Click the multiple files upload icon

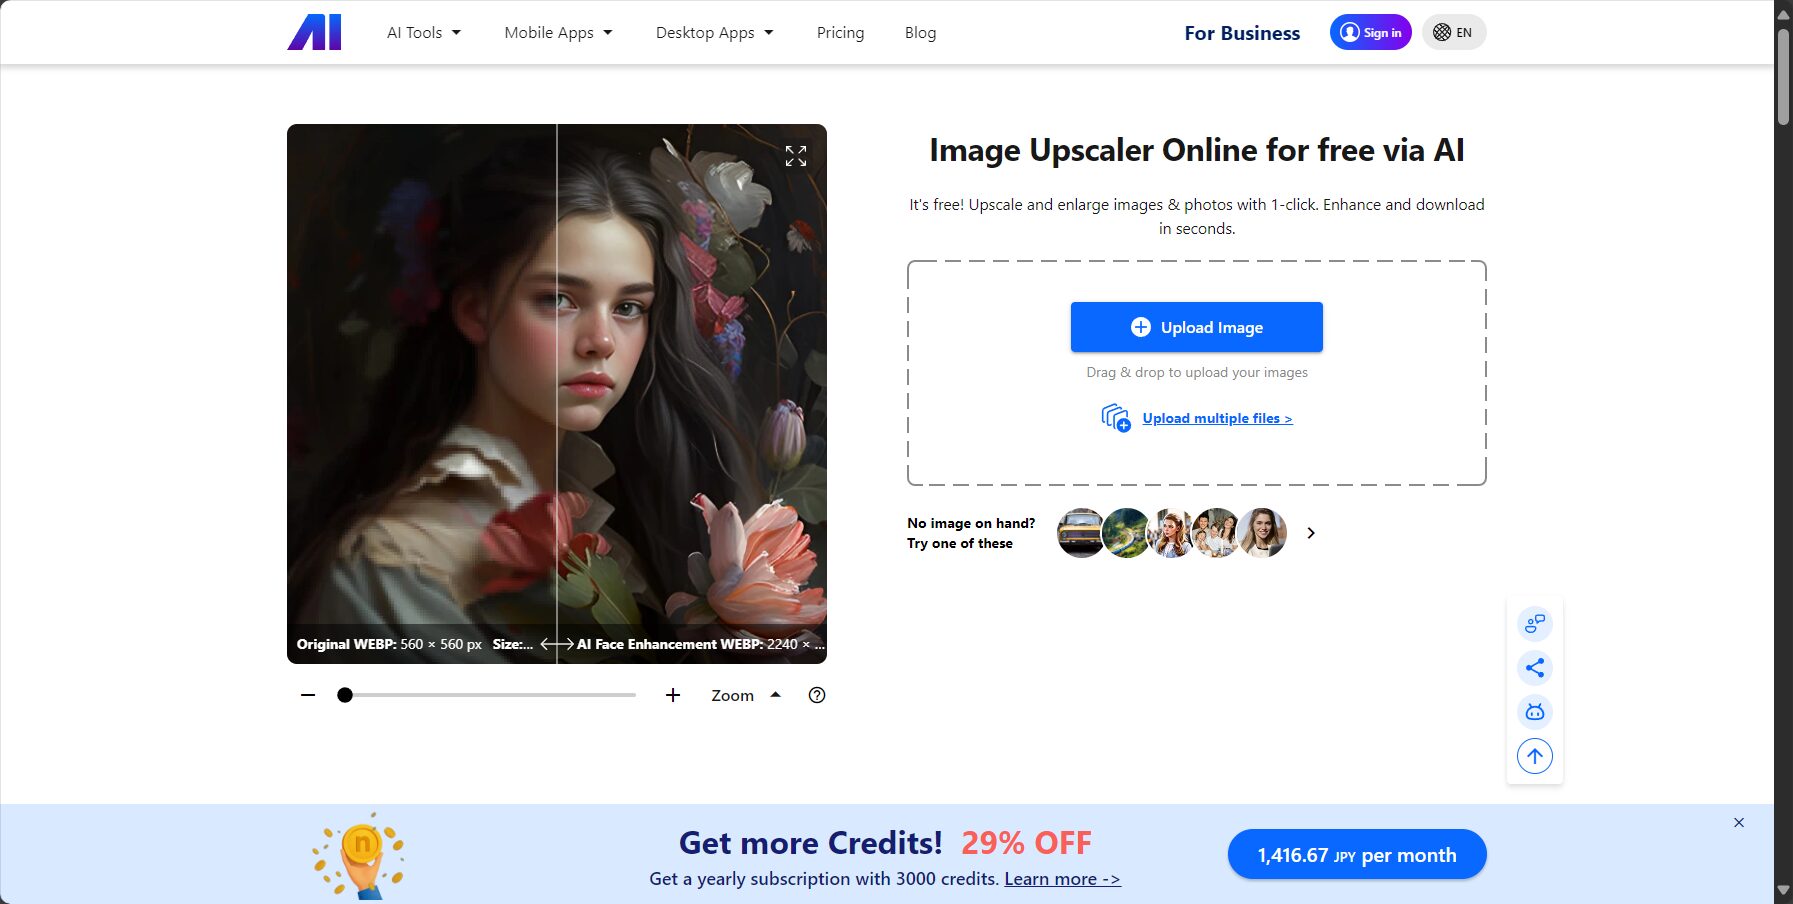point(1115,417)
